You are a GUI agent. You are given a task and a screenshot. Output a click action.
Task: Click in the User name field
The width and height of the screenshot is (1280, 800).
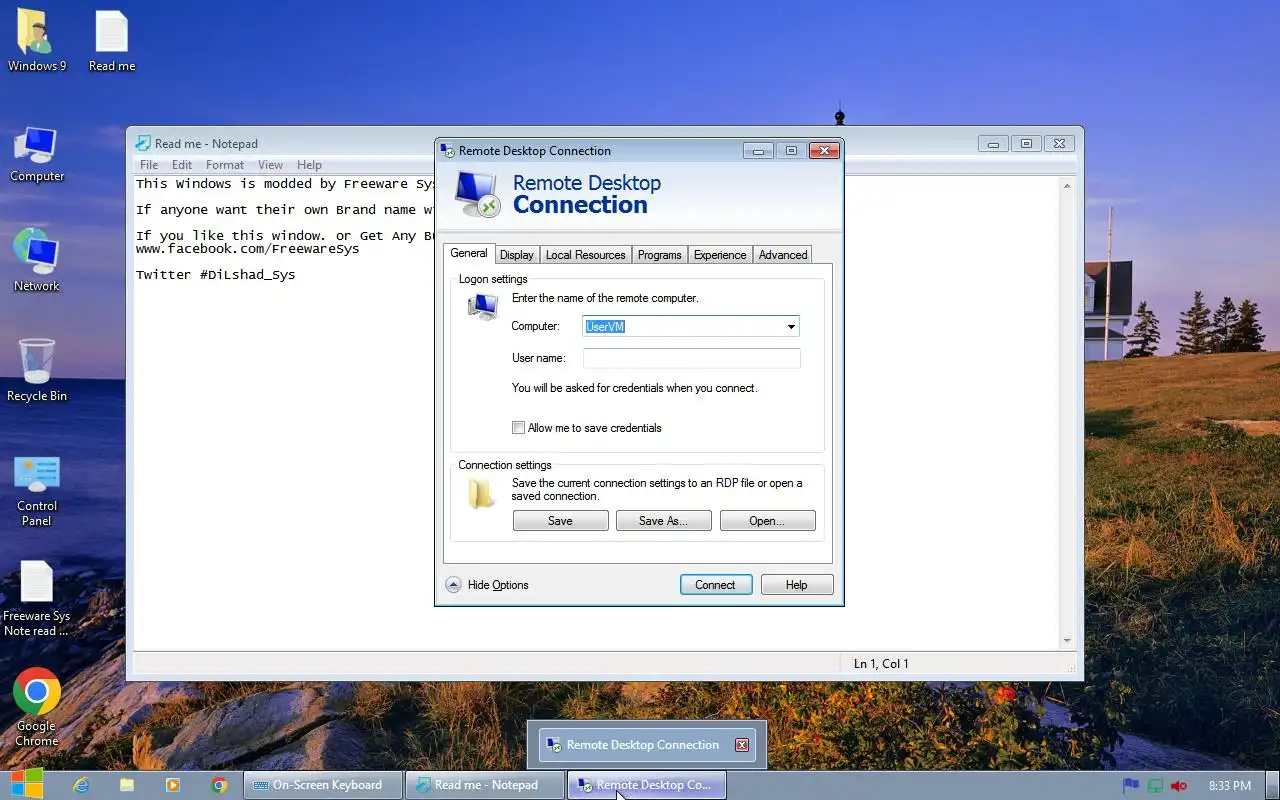pos(692,358)
